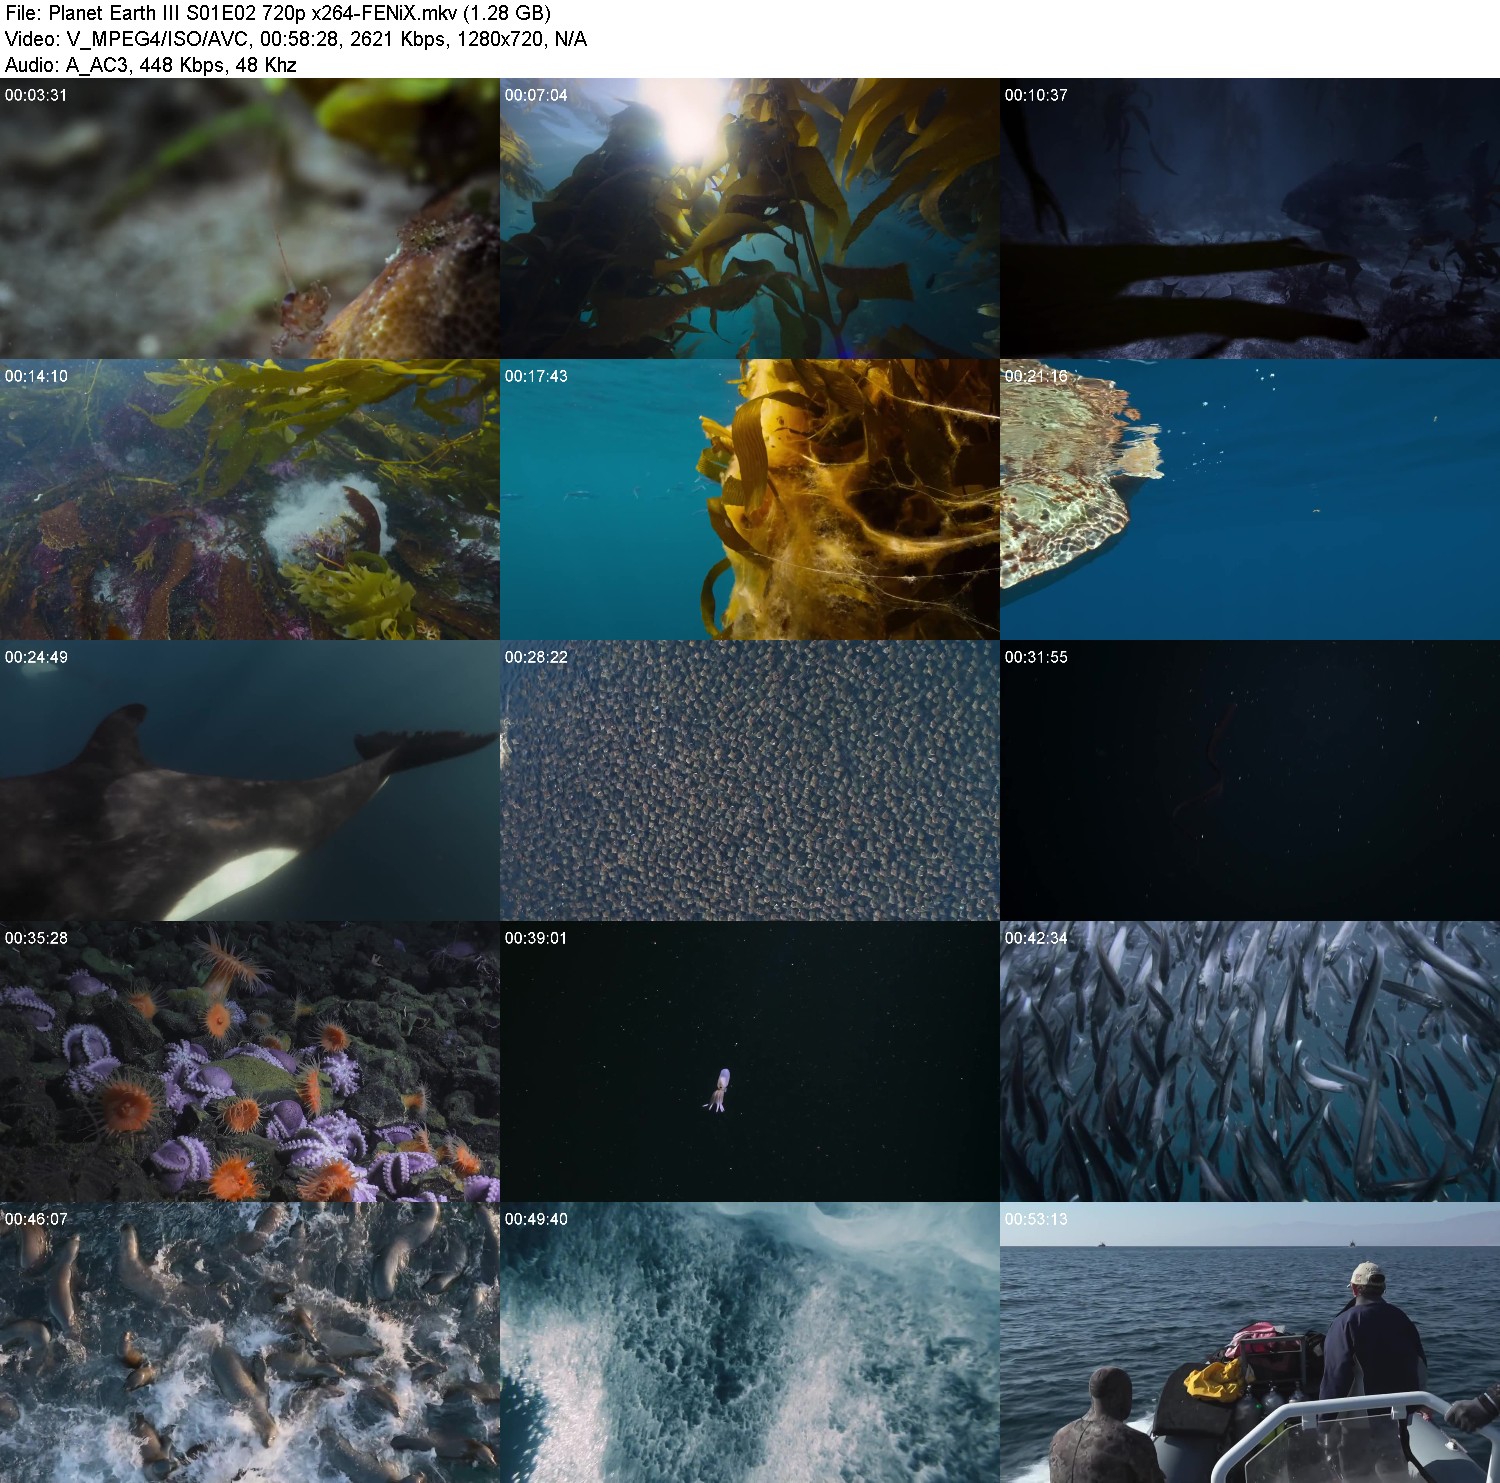
Task: Select the dark deep-sea thumbnail at 00:31:55
Action: pyautogui.click(x=1250, y=780)
